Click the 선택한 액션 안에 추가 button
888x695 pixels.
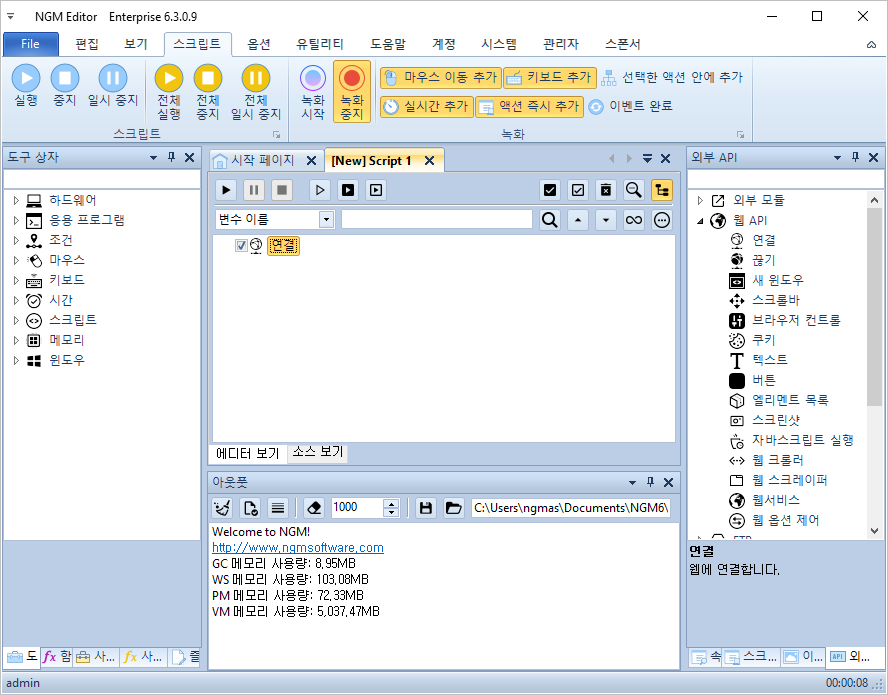tap(672, 78)
